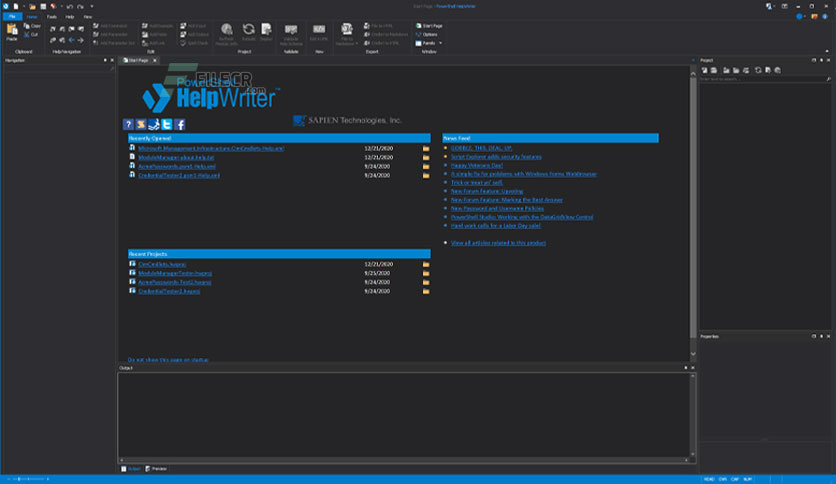The image size is (836, 484).
Task: Open the File ribbon tab
Action: pyautogui.click(x=12, y=17)
